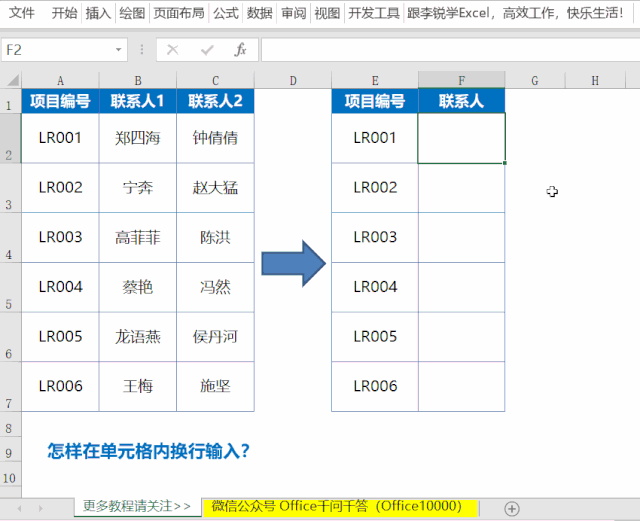Click the cancel entry X icon

pyautogui.click(x=173, y=50)
